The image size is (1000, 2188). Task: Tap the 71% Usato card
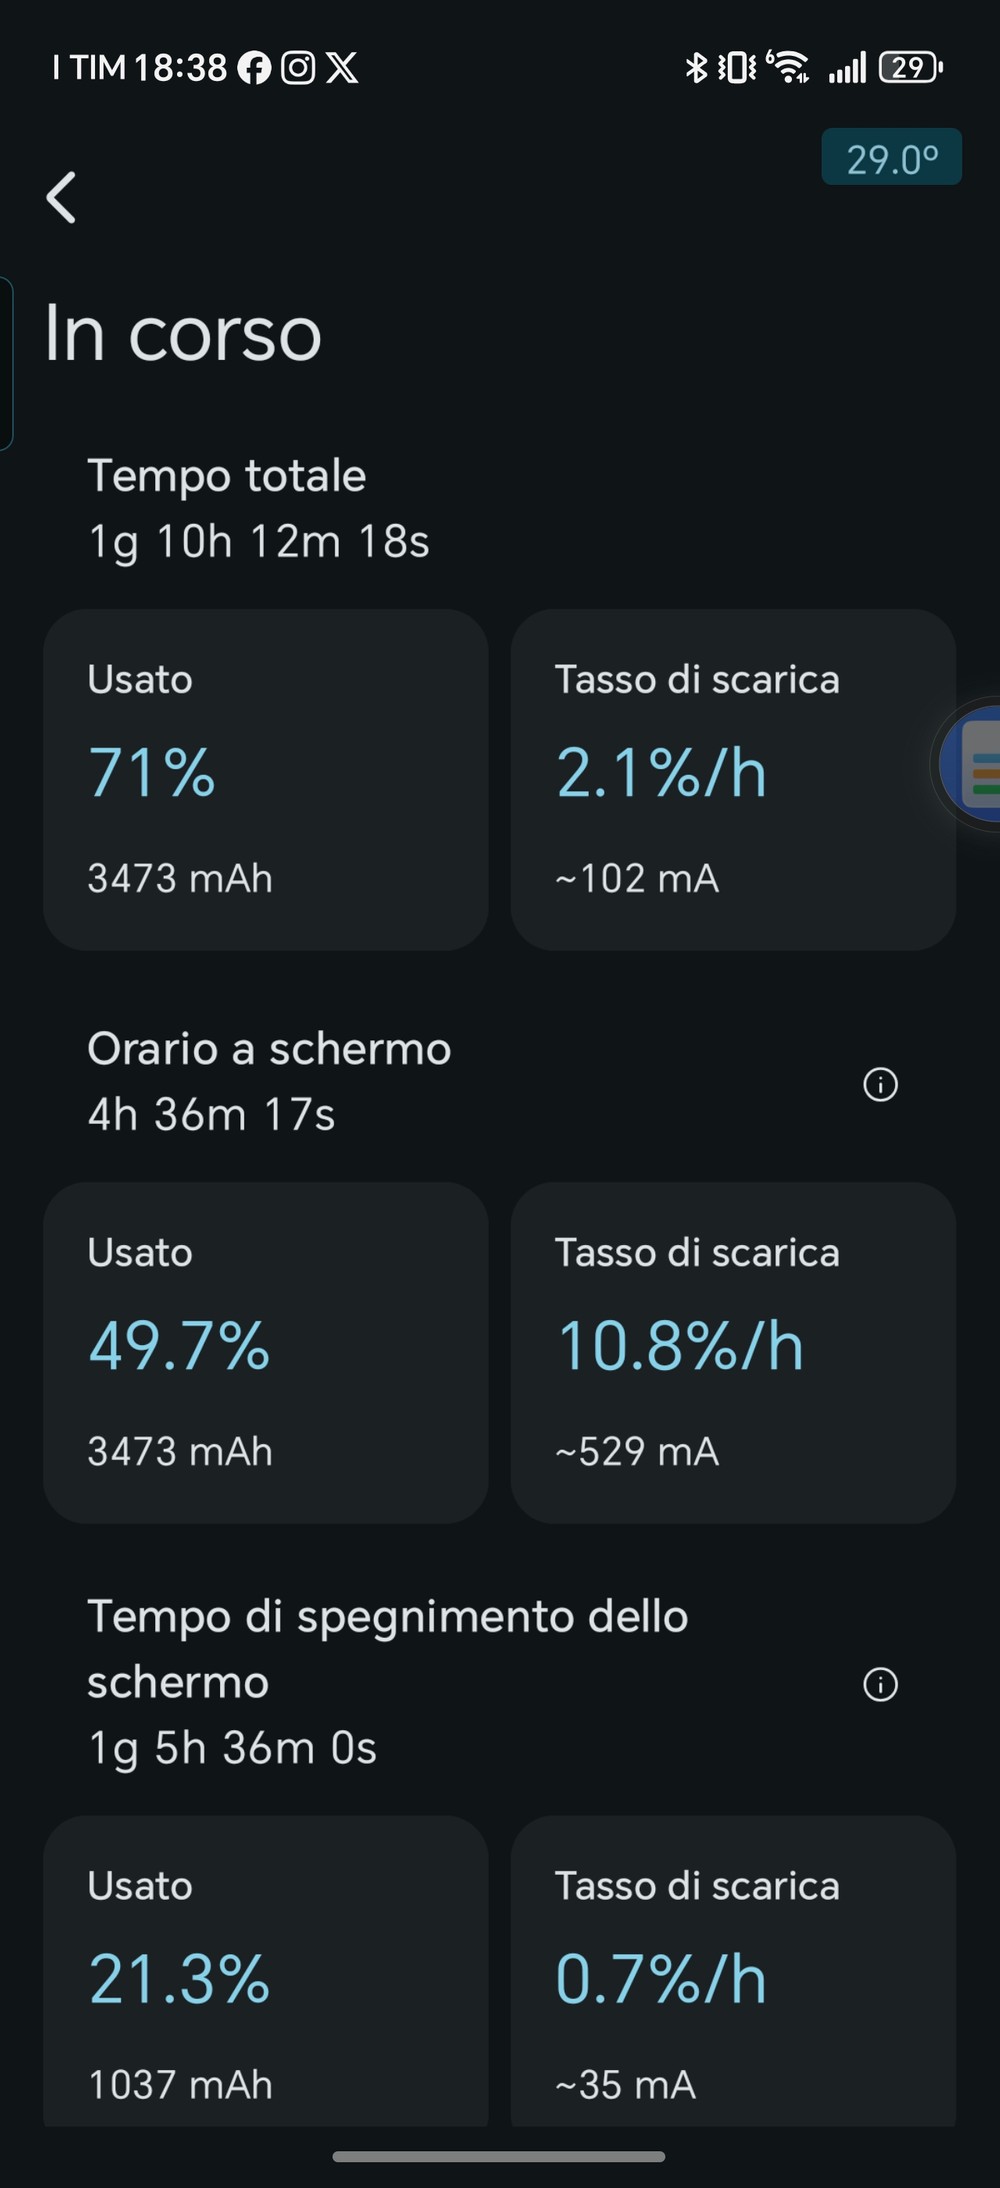click(265, 780)
